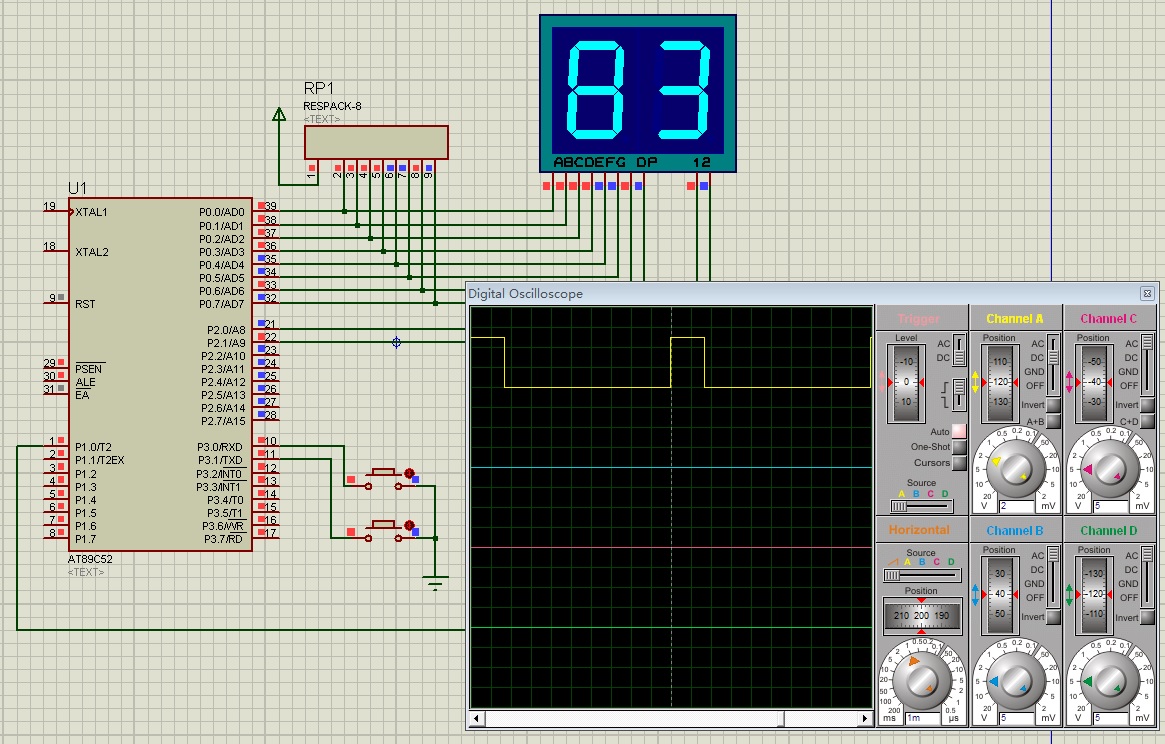Viewport: 1165px width, 744px height.
Task: Toggle Channel B Invert button
Action: (1053, 617)
